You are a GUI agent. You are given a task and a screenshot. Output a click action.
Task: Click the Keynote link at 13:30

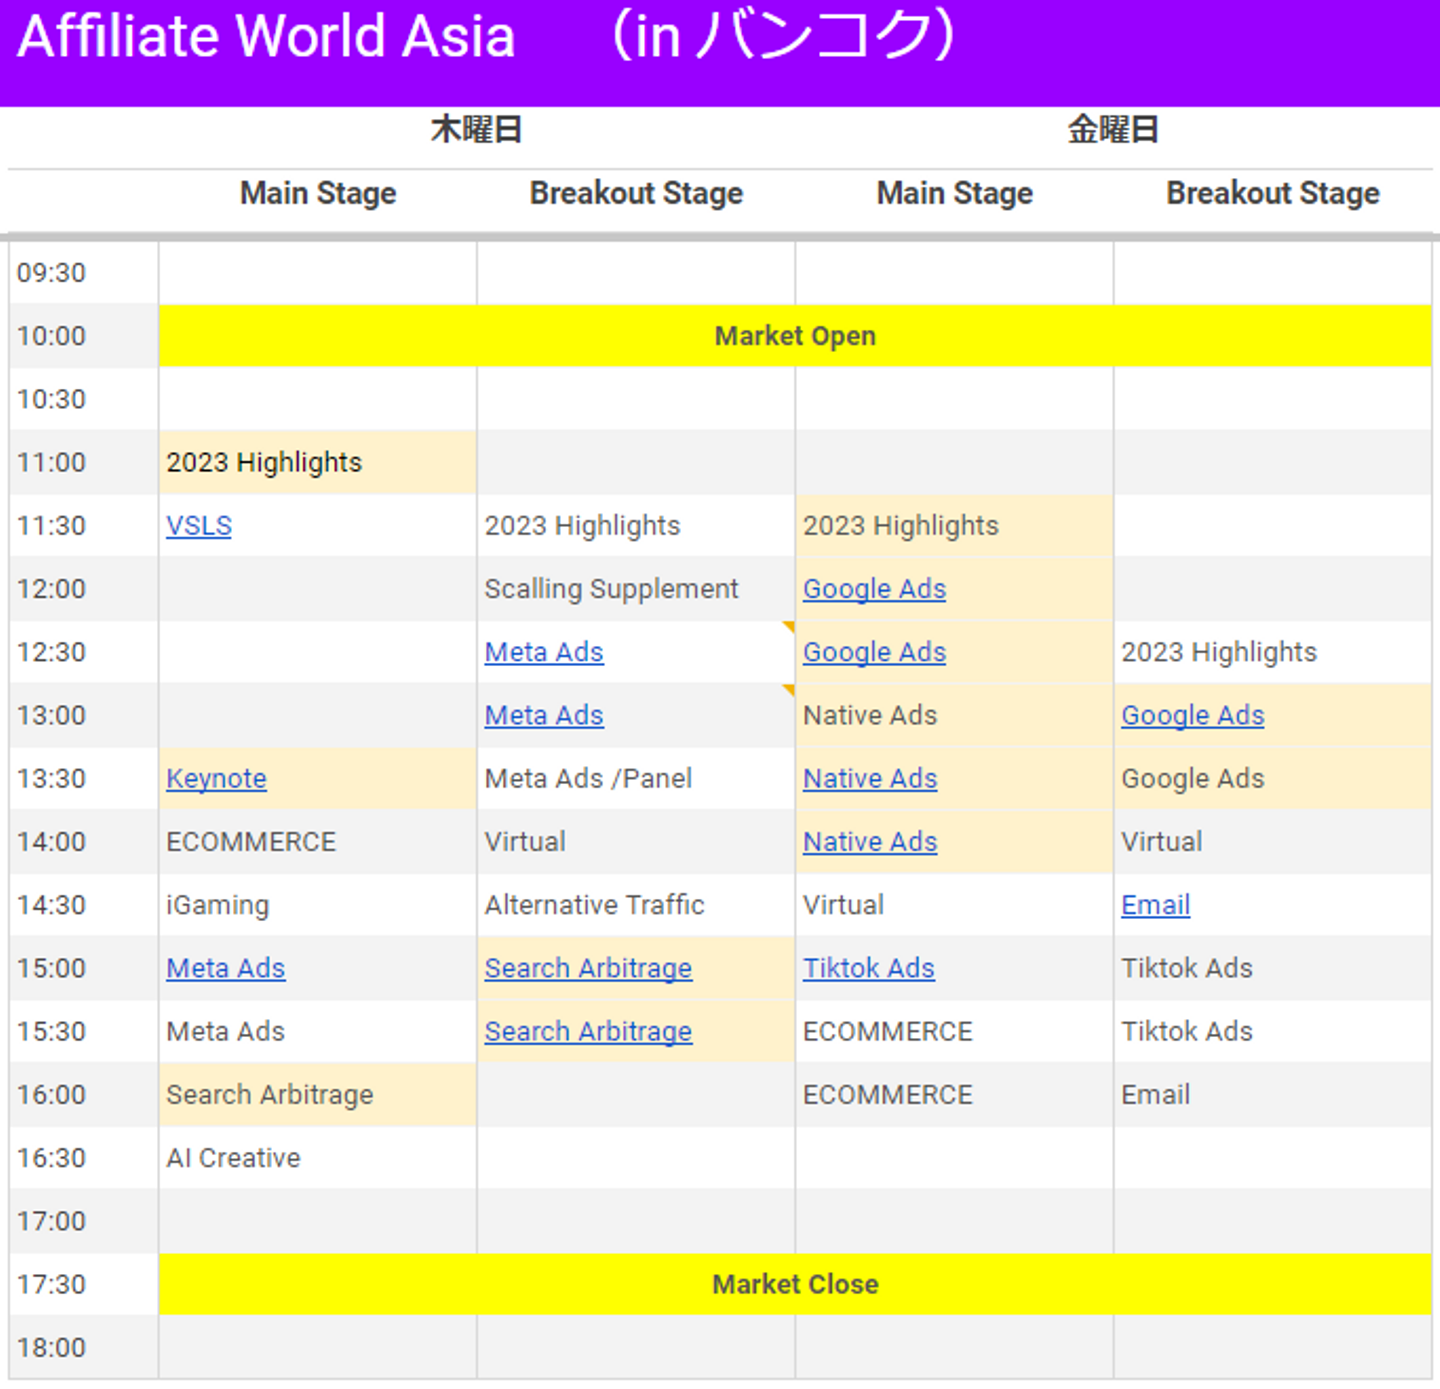(216, 779)
